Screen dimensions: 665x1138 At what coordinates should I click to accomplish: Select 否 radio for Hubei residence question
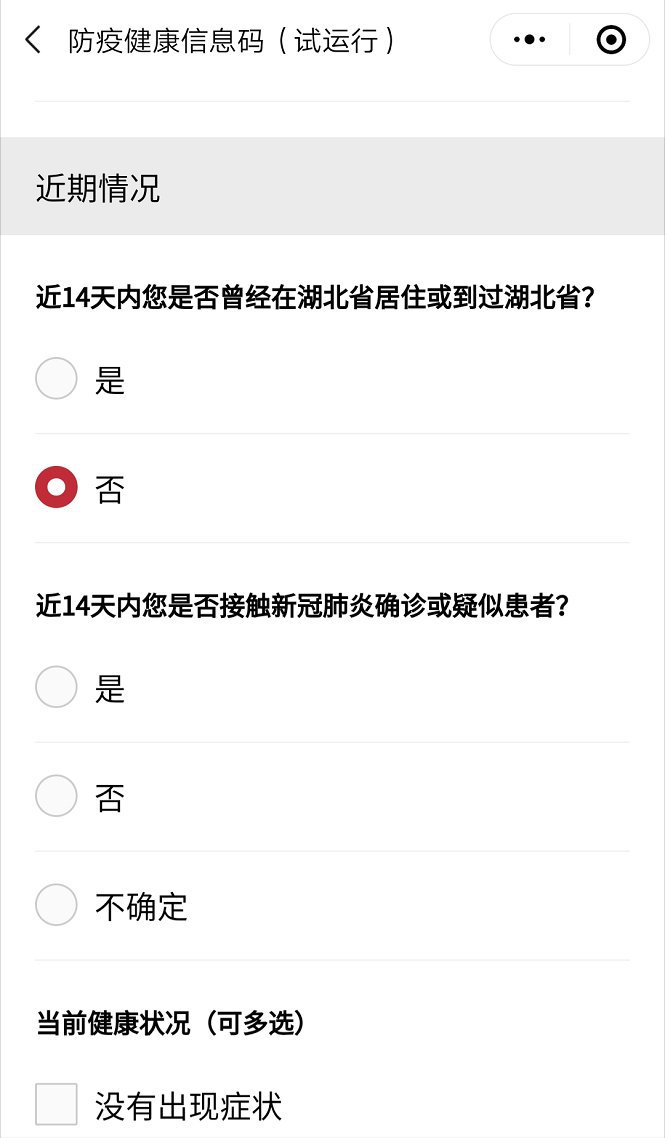click(x=56, y=488)
